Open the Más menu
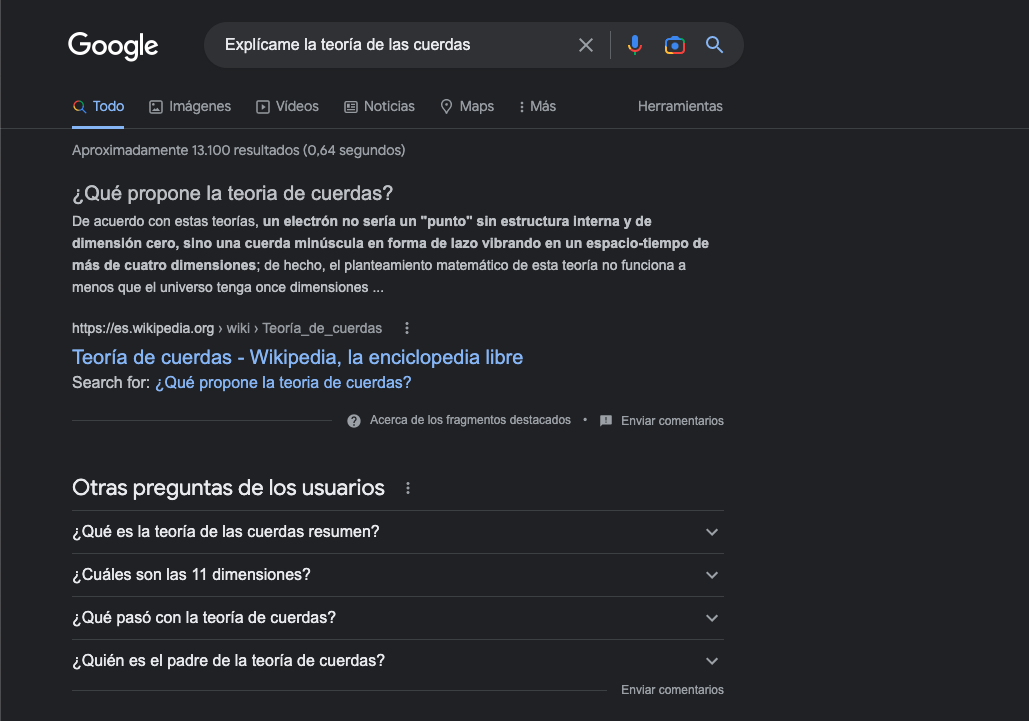Viewport: 1029px width, 721px height. (x=536, y=106)
